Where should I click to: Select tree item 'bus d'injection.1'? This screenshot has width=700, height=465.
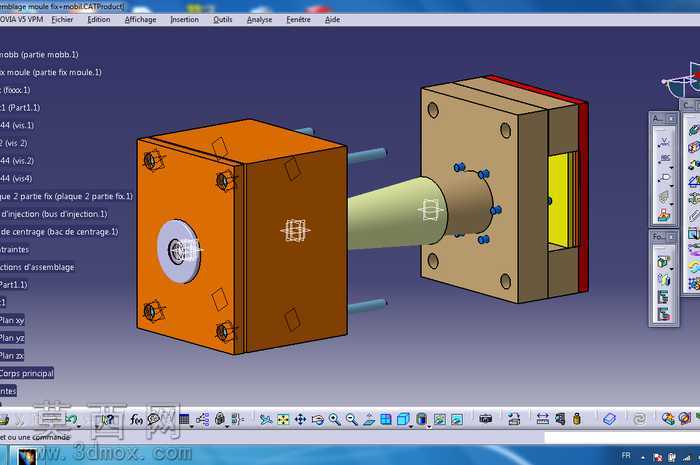54,214
